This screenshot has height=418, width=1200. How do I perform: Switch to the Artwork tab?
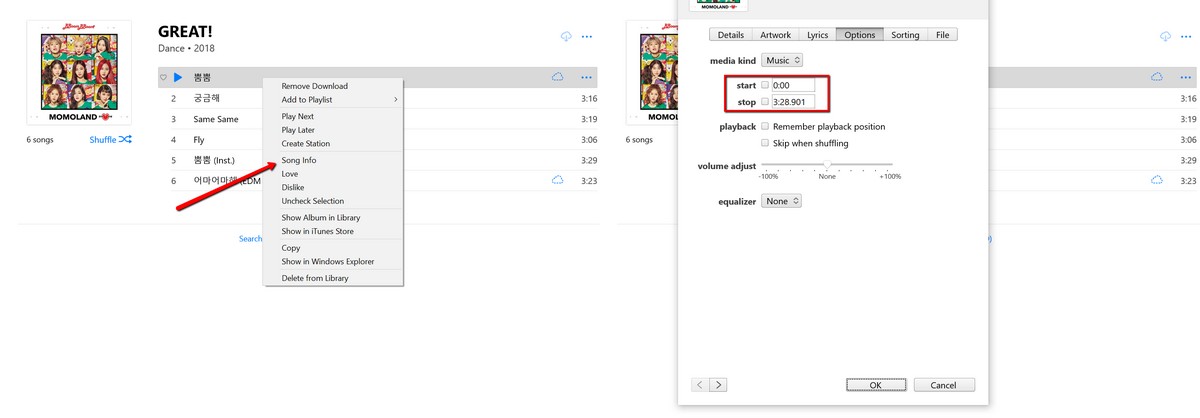tap(776, 35)
